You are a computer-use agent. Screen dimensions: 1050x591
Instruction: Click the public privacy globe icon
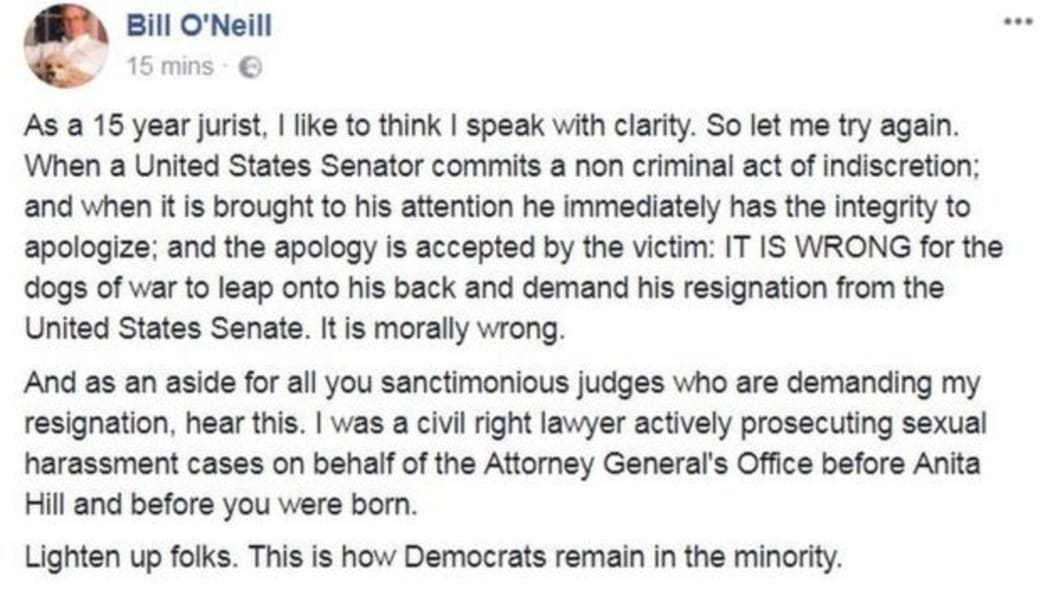(x=253, y=67)
